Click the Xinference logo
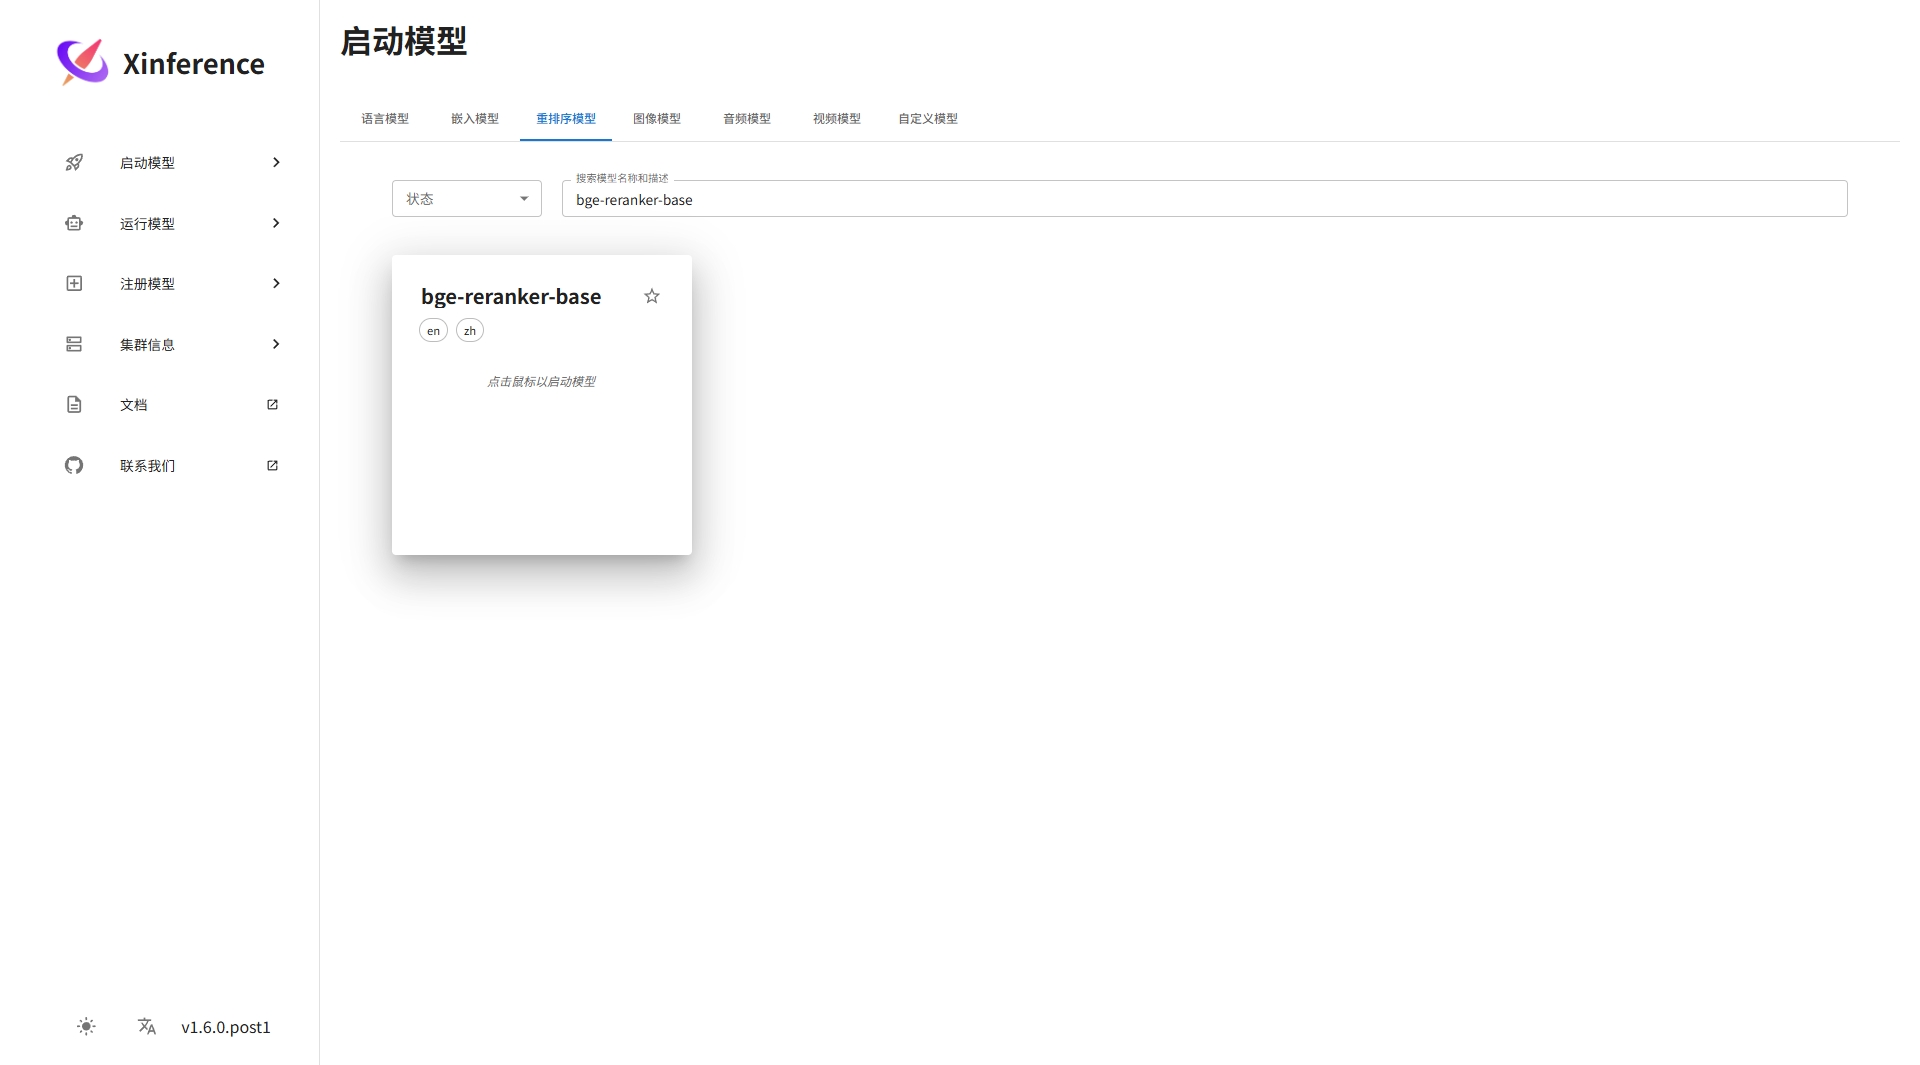1920x1065 pixels. (x=82, y=62)
